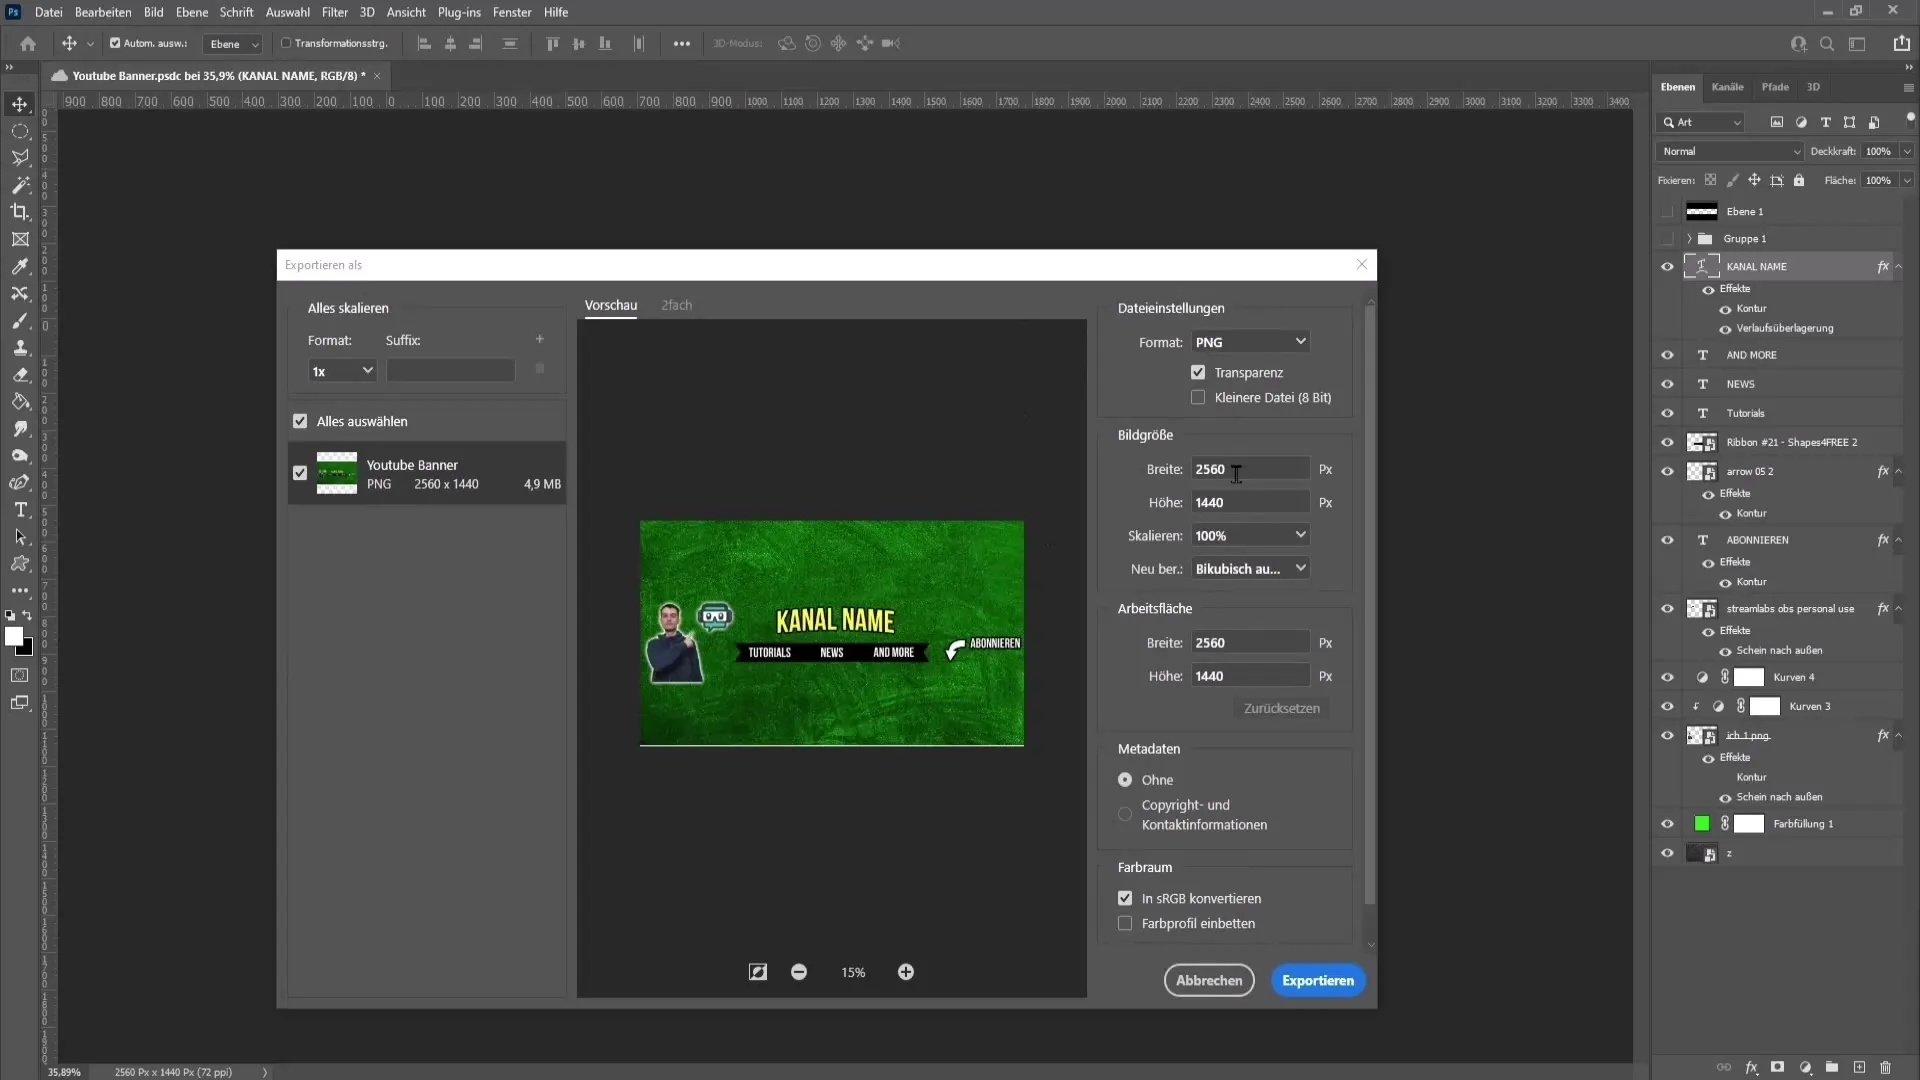Collapse effects of KANAL NAME layer
This screenshot has width=1920, height=1080.
(x=1898, y=266)
